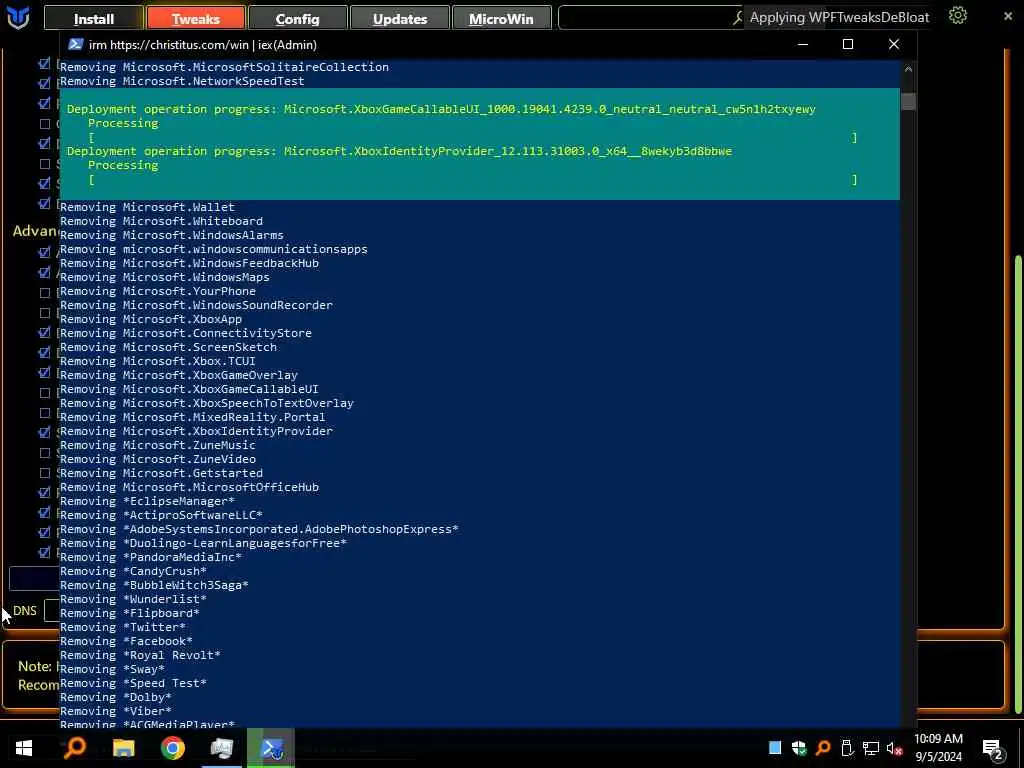Image resolution: width=1024 pixels, height=768 pixels.
Task: Click 'Removing Microsoft.WindowsAlarms' line
Action: [x=172, y=235]
